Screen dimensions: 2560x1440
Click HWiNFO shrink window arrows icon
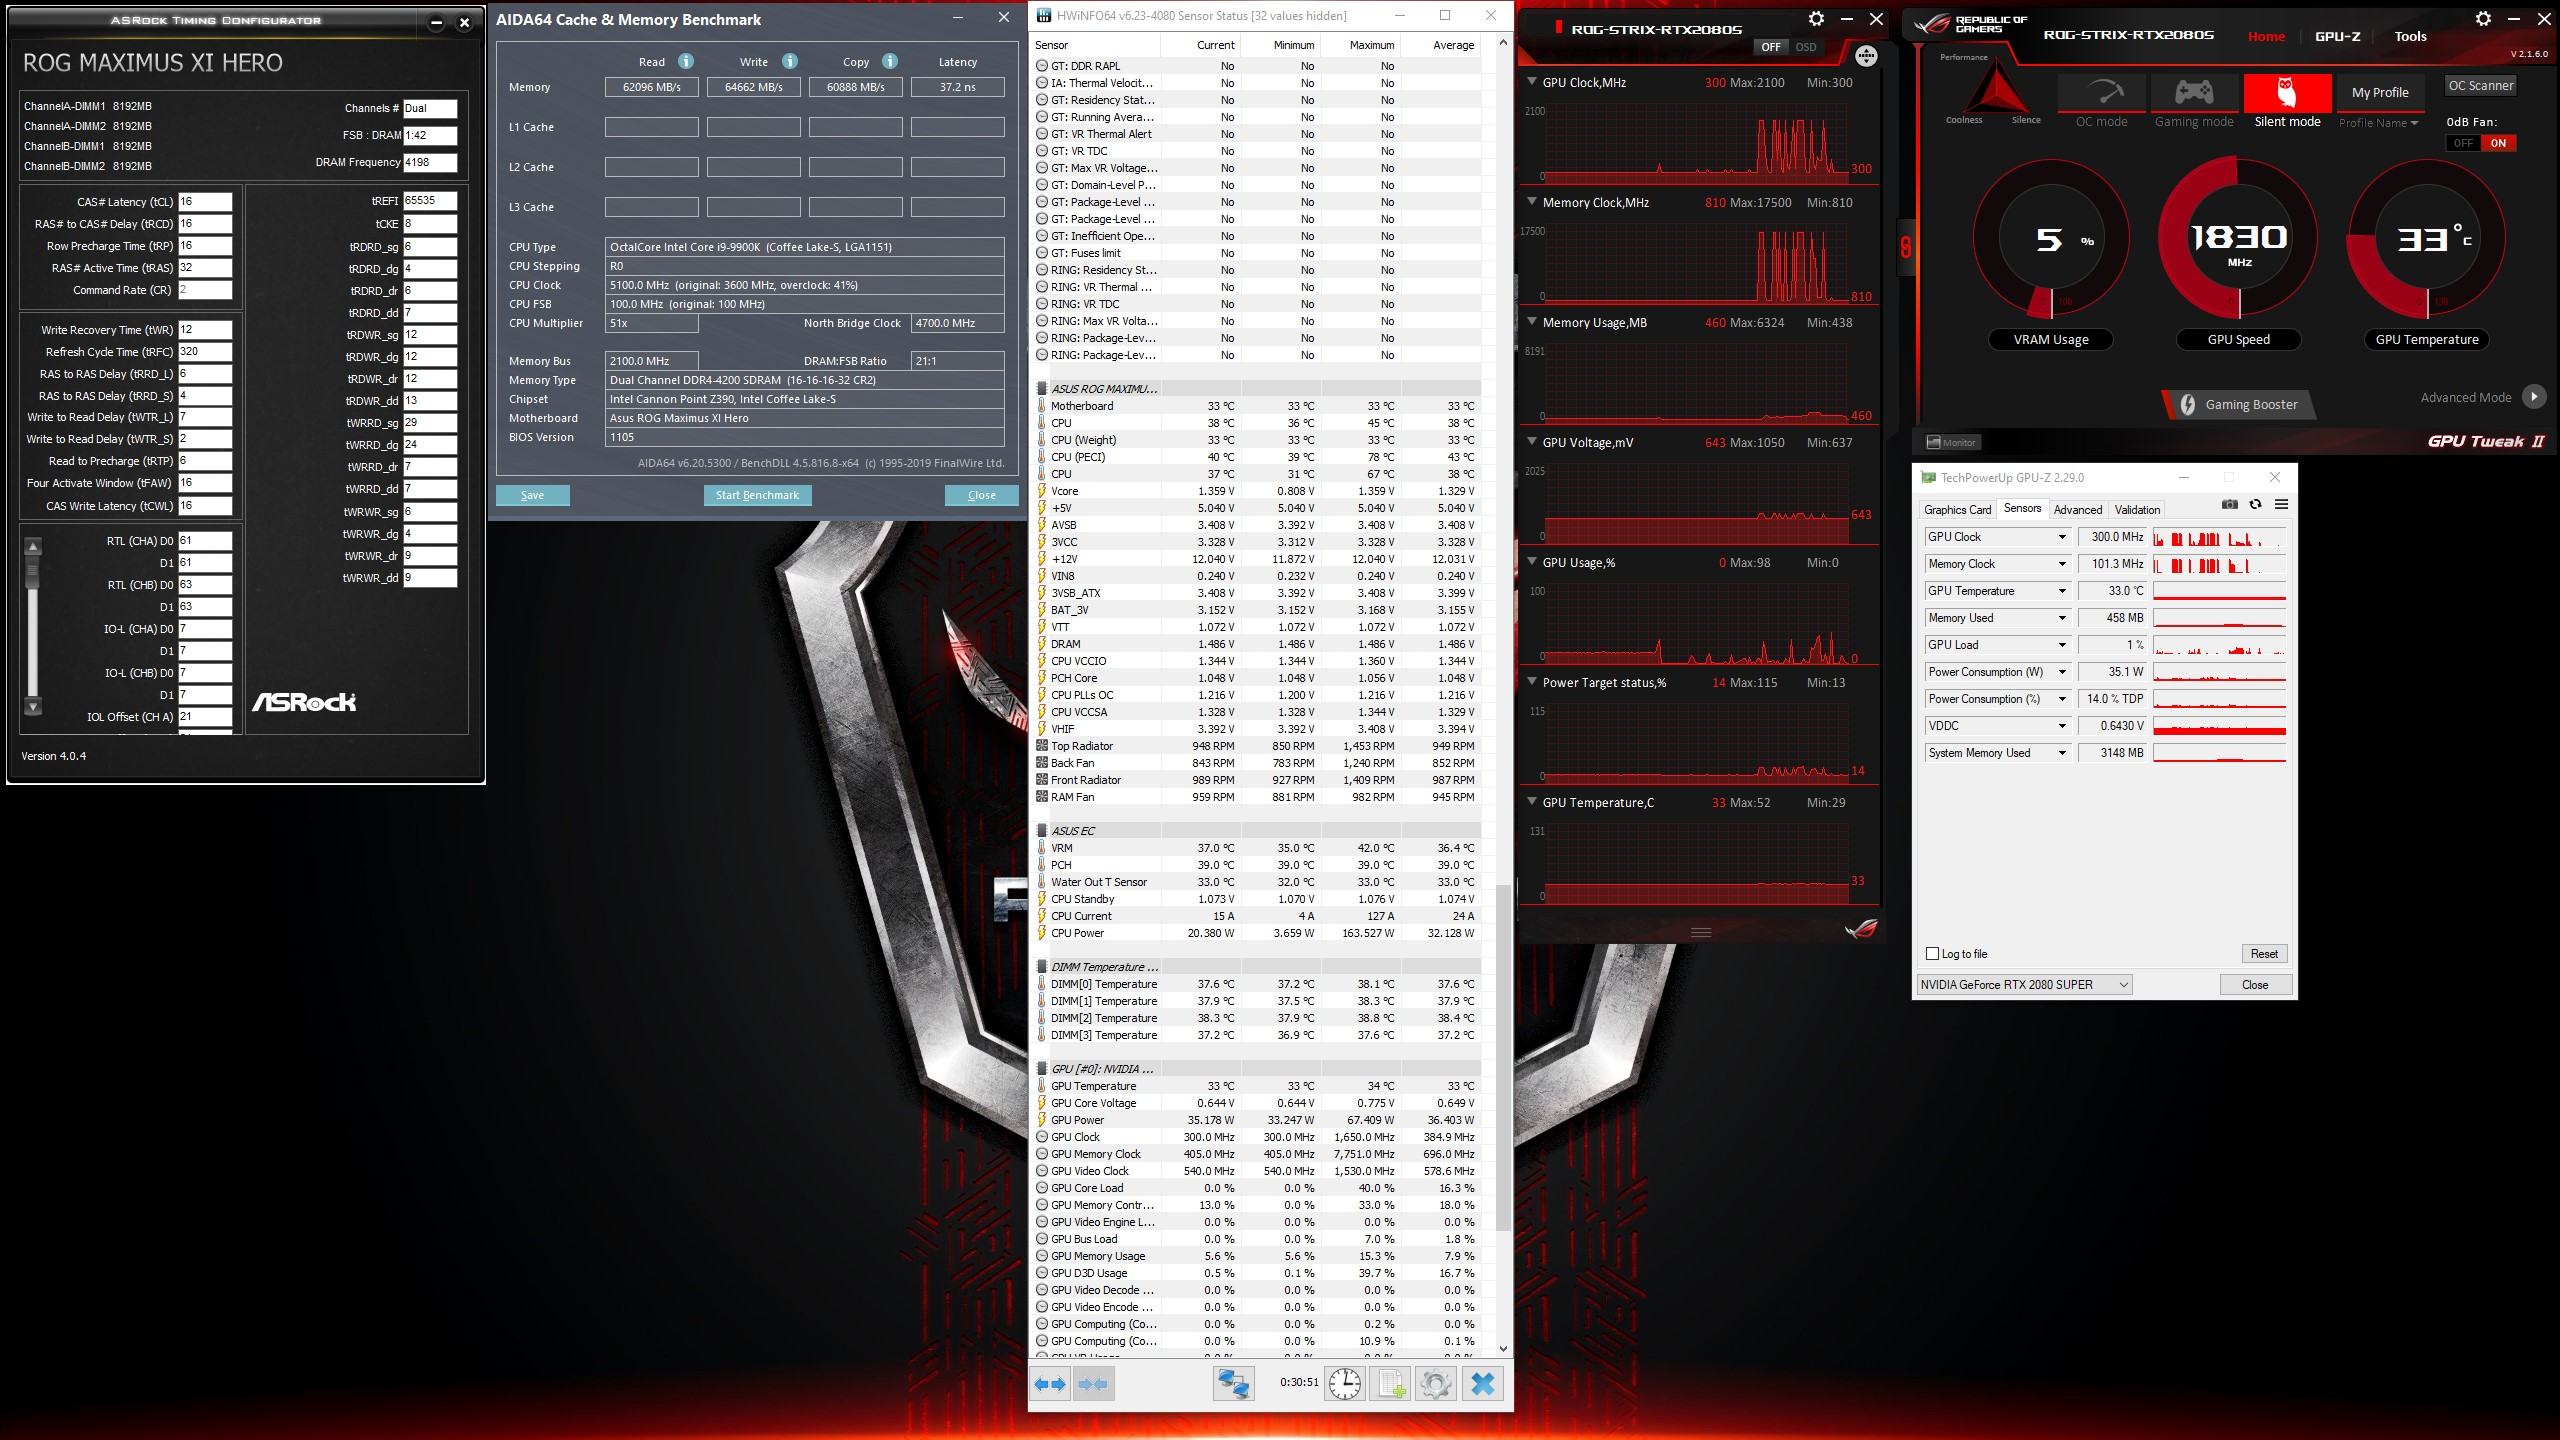[x=1093, y=1384]
